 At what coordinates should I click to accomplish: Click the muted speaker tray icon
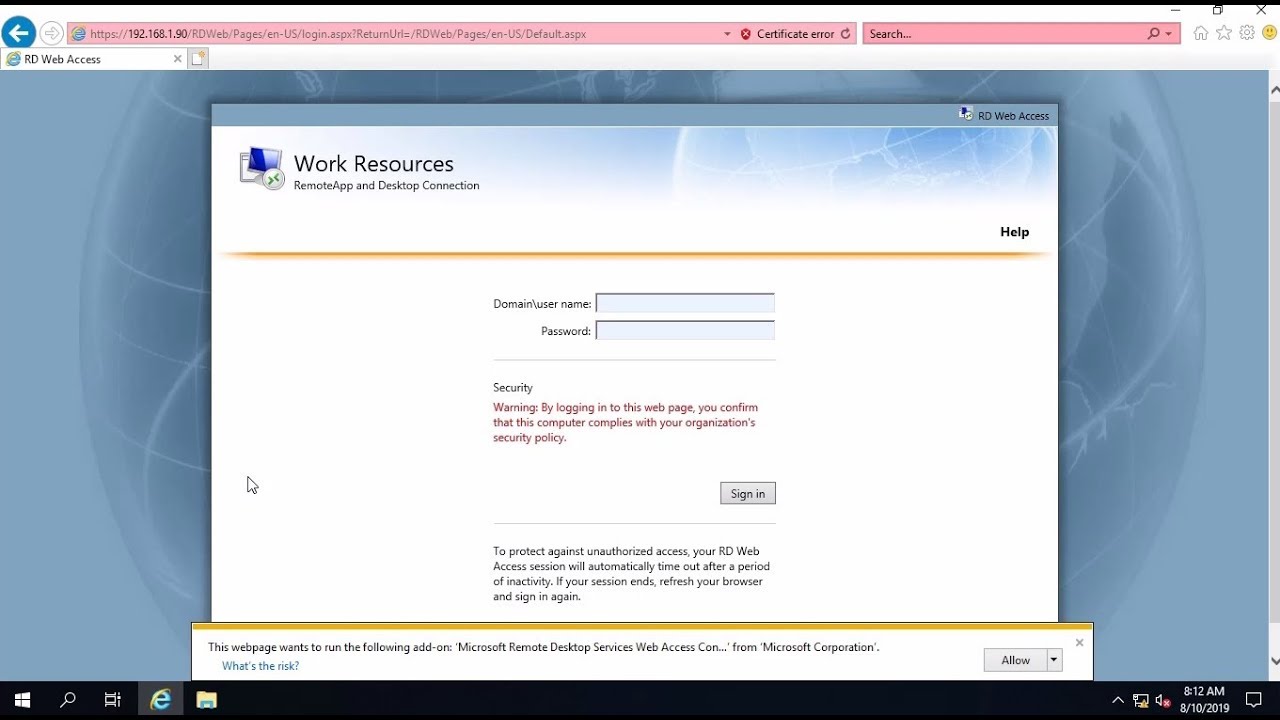(x=1162, y=700)
